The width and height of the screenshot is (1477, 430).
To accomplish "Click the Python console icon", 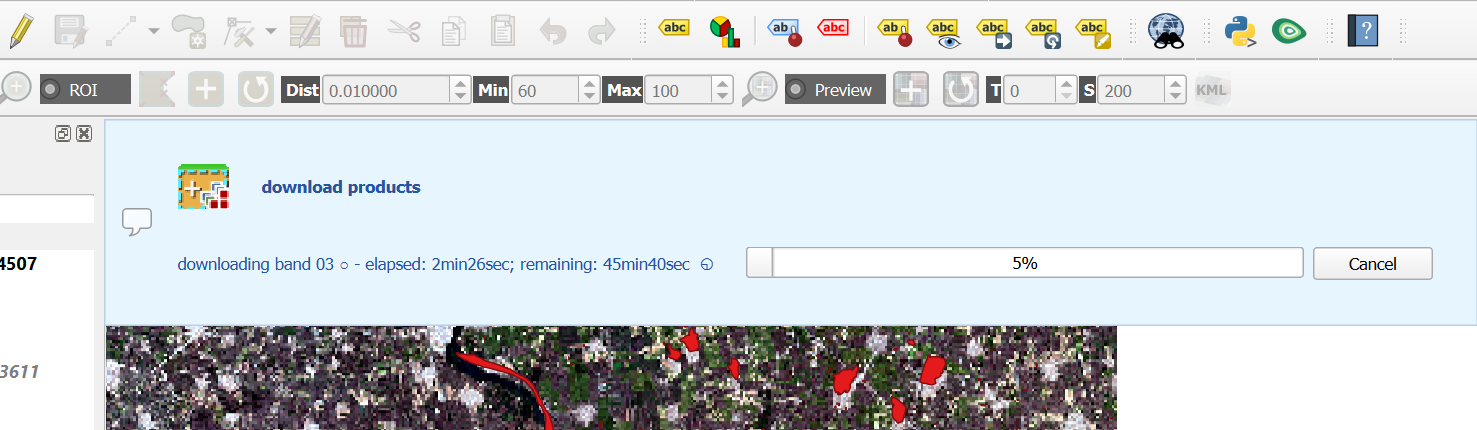I will coord(1240,31).
